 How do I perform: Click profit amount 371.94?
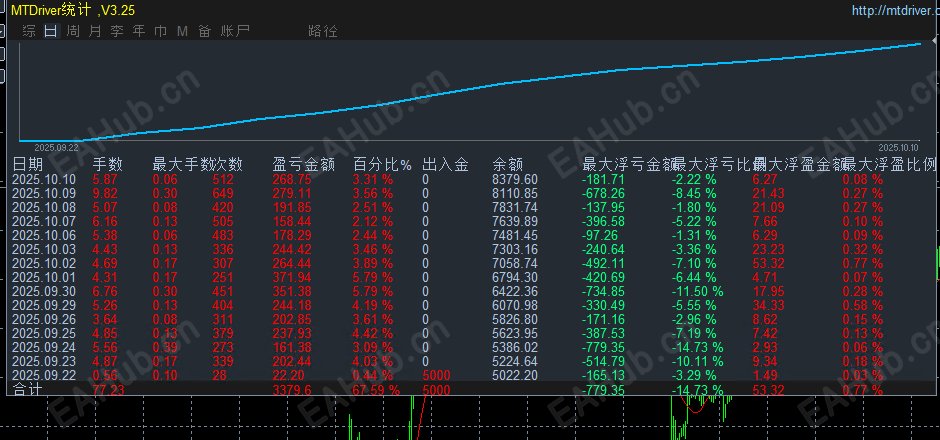(292, 277)
